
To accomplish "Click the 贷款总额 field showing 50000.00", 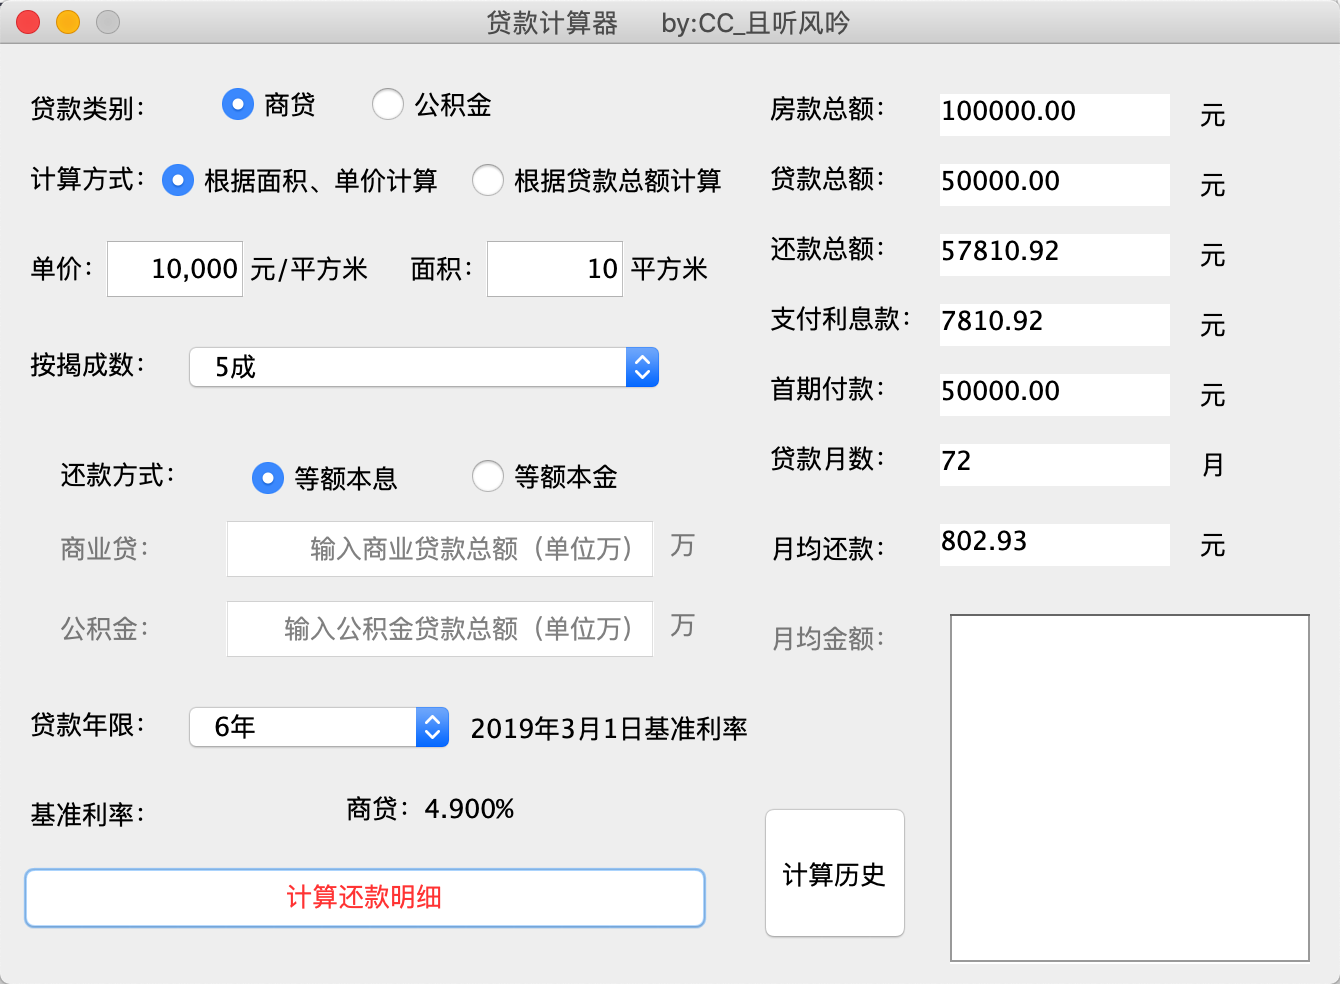I will point(1055,184).
